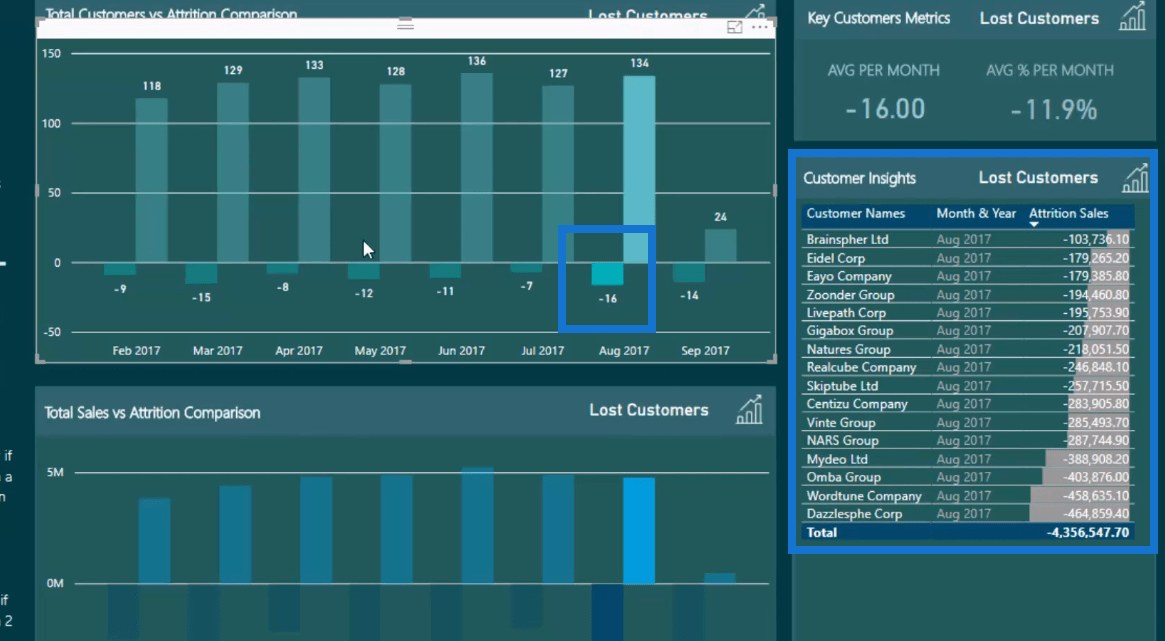Select the Brainspher Ltd row

(x=967, y=239)
